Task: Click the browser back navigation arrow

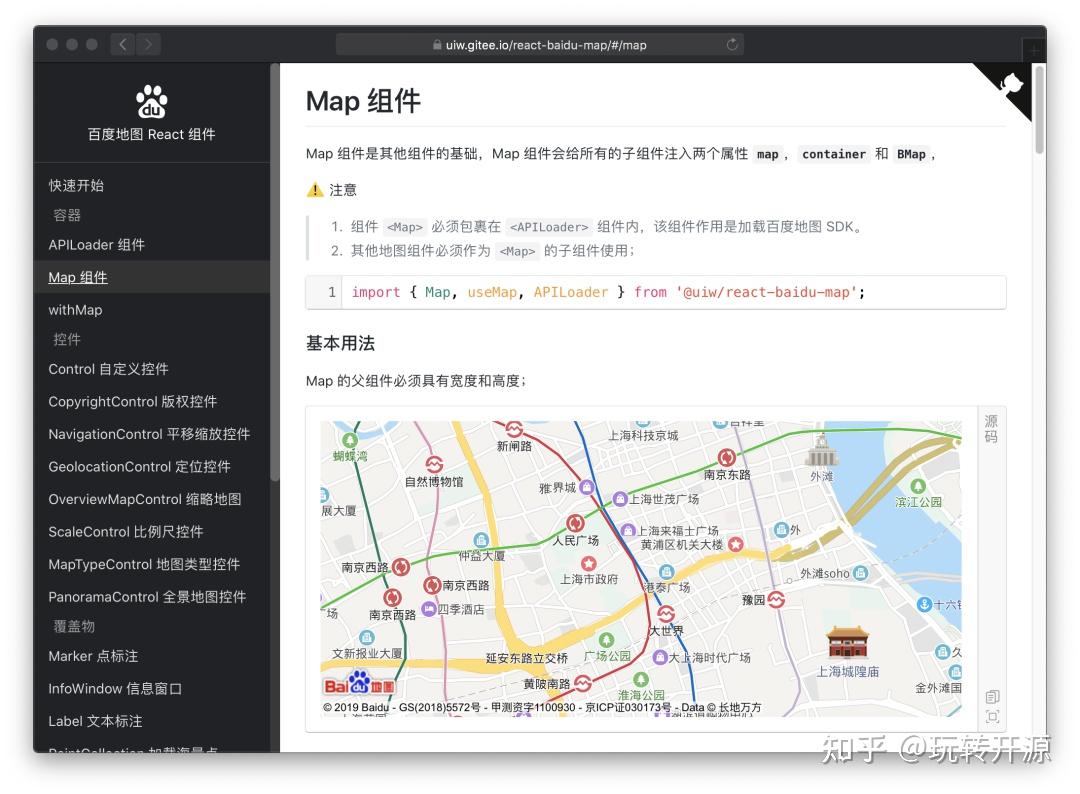Action: tap(121, 44)
